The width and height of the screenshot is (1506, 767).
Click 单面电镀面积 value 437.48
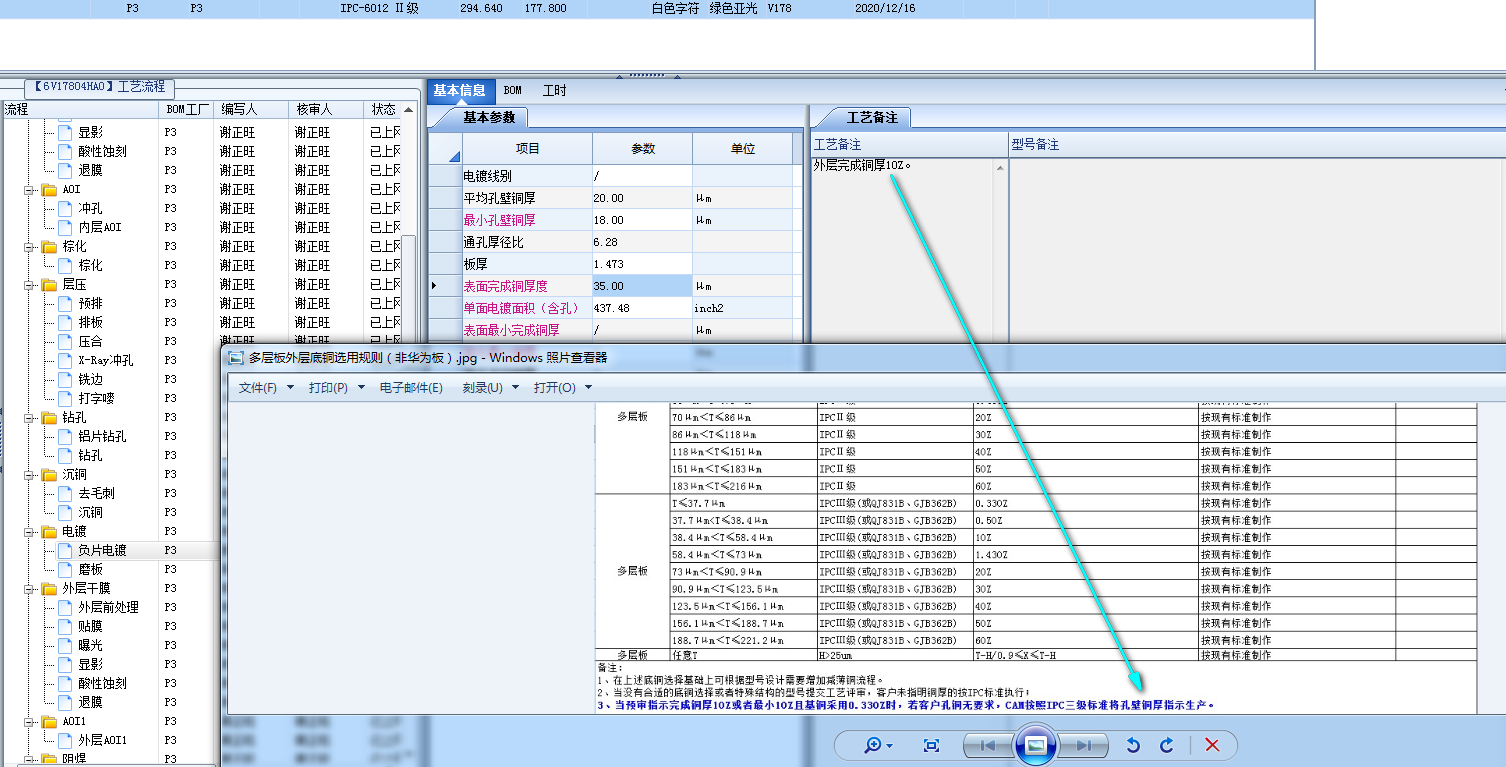642,307
